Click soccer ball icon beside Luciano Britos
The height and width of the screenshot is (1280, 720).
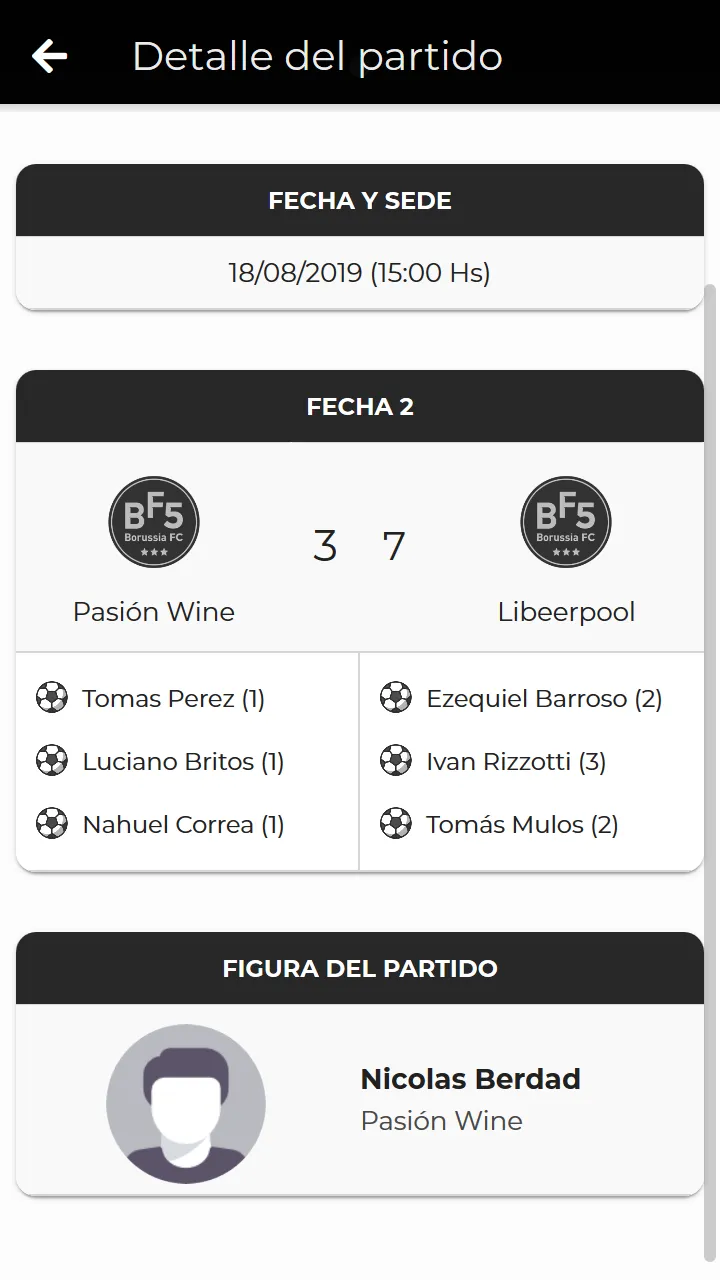52,760
